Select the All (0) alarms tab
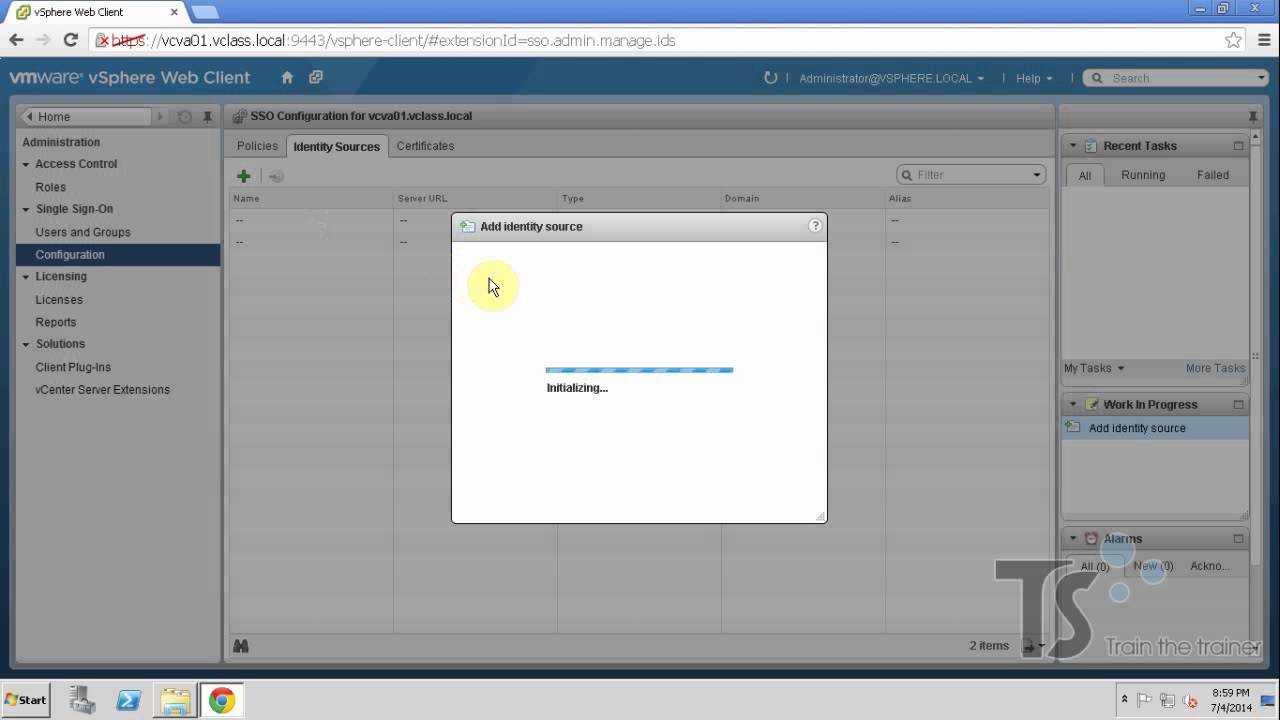This screenshot has height=720, width=1280. [1094, 566]
